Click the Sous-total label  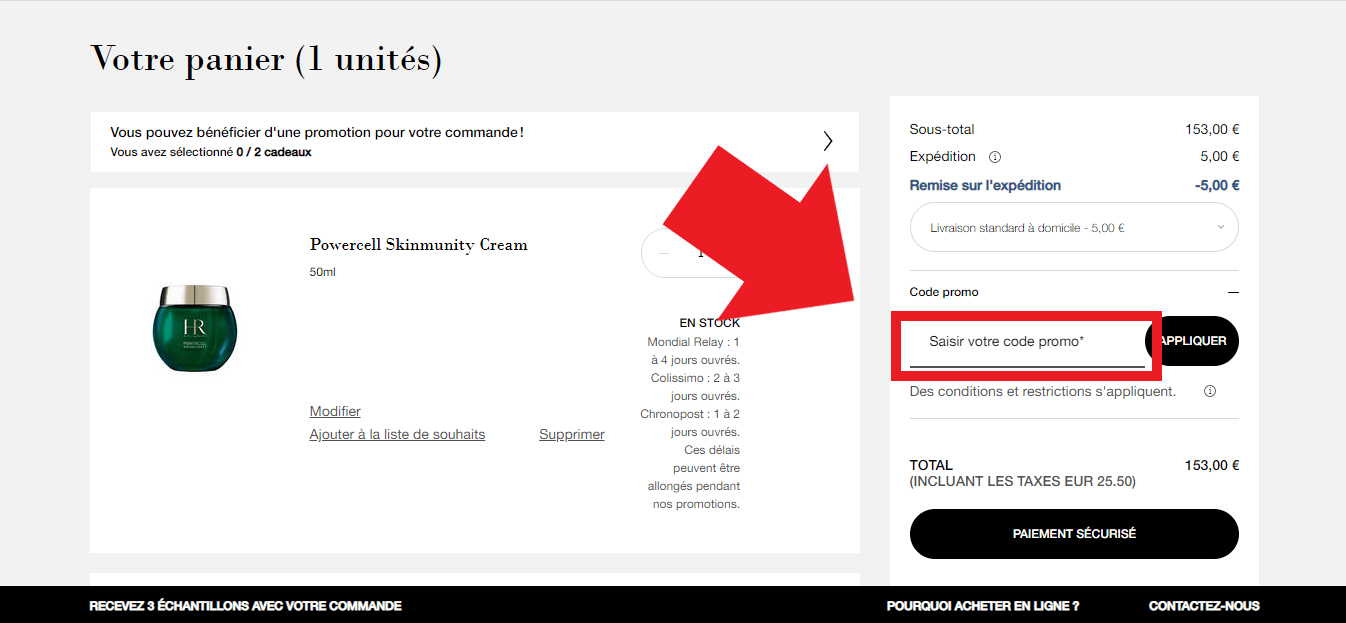point(942,129)
